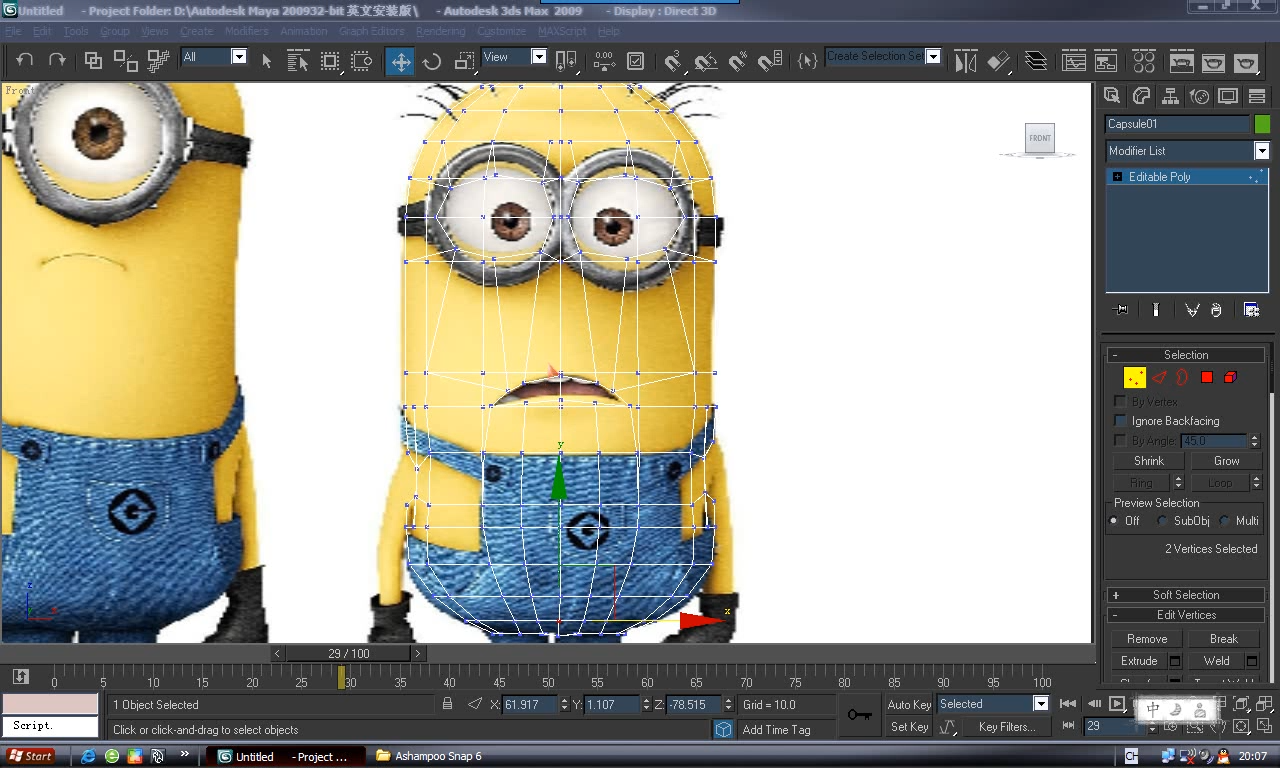Click the Mirror tool
The image size is (1280, 768).
coord(965,61)
